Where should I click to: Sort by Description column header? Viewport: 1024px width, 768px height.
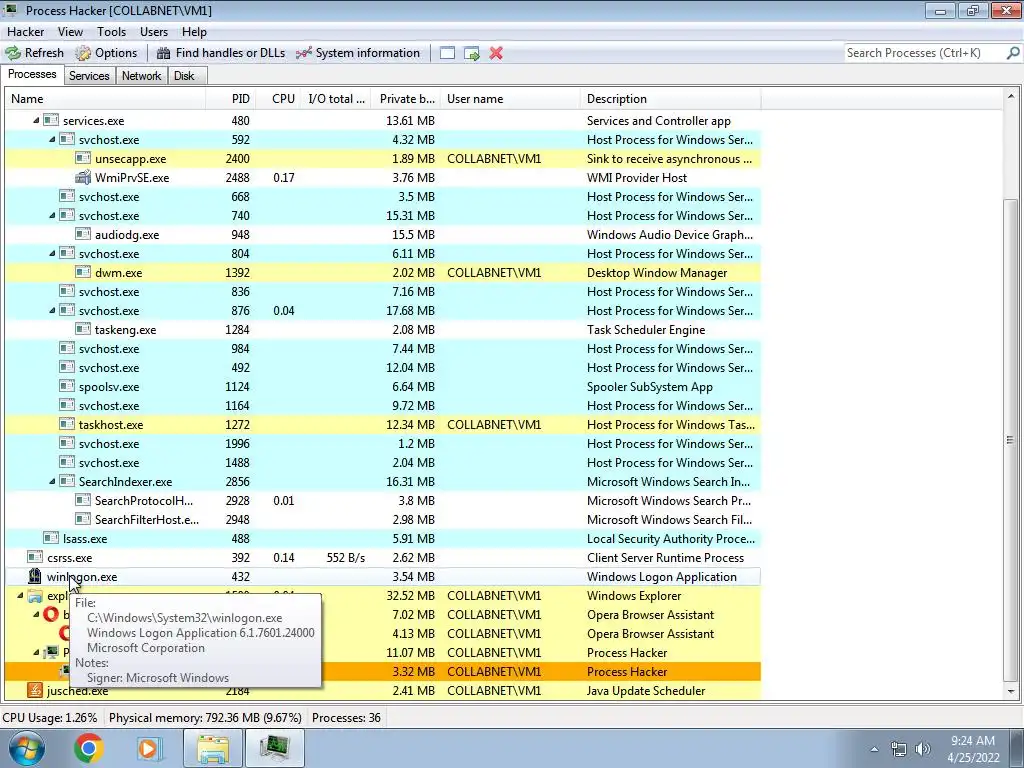pyautogui.click(x=670, y=99)
